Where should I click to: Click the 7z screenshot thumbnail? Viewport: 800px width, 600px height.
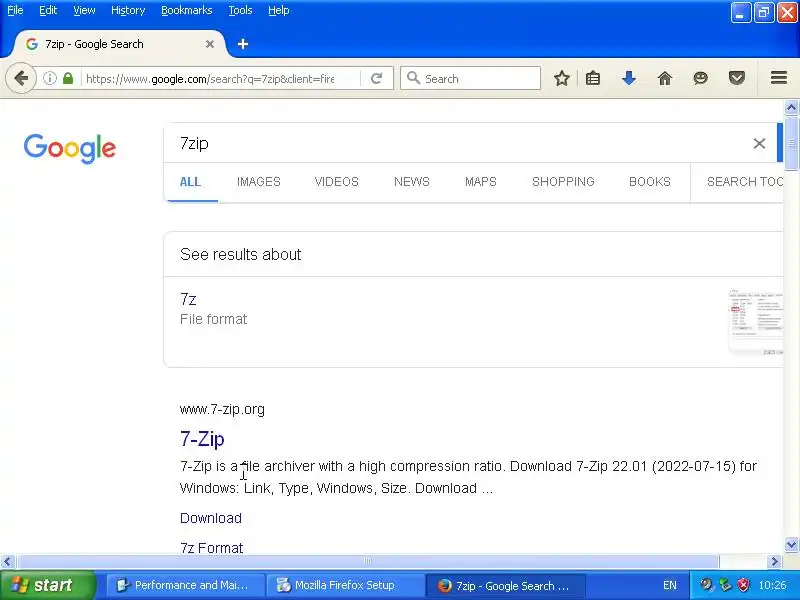(756, 322)
